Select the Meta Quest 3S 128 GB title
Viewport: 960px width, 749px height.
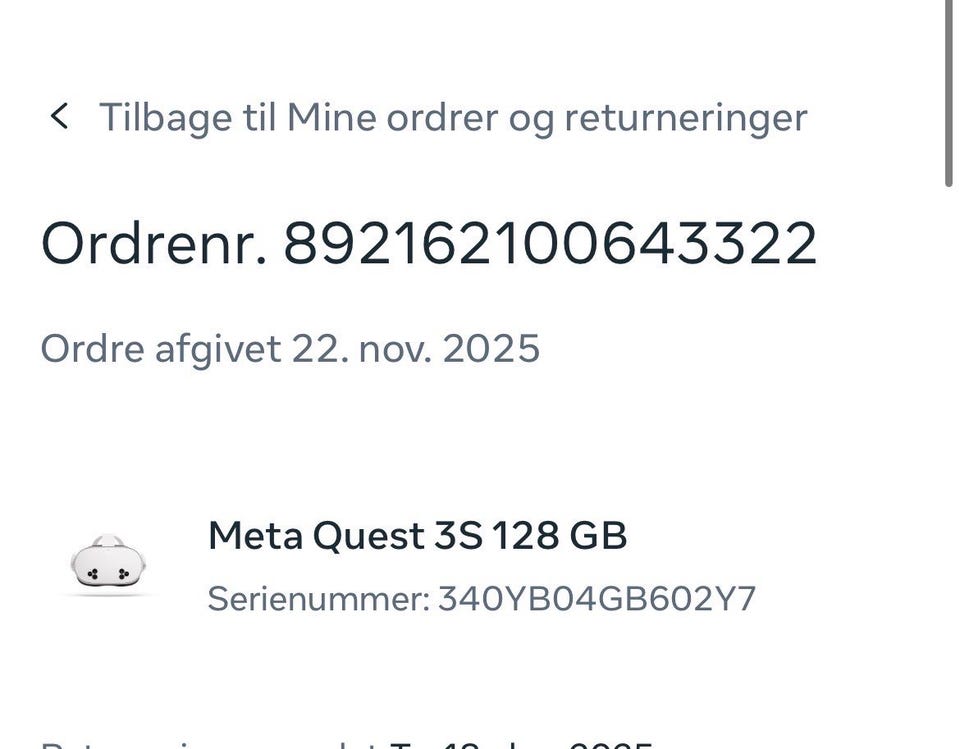point(417,536)
